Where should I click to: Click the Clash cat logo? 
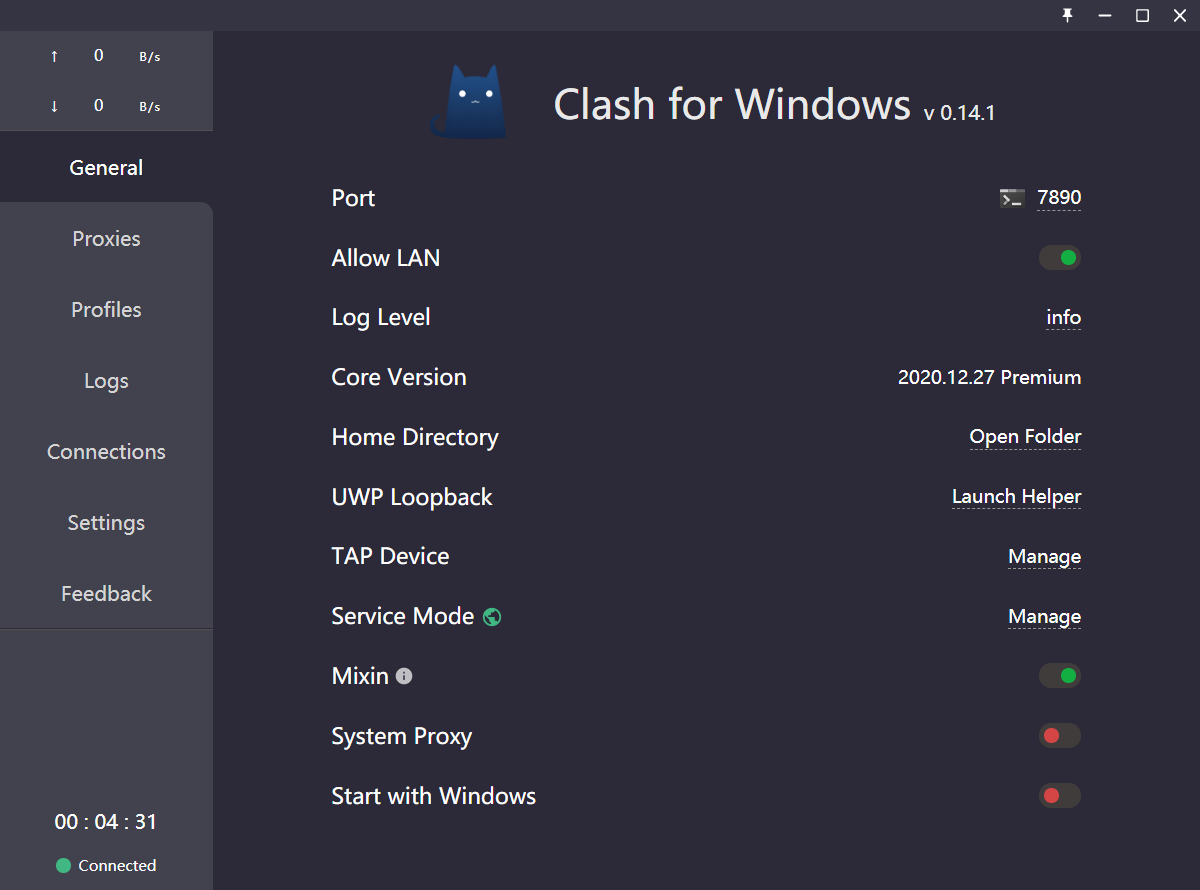[468, 102]
